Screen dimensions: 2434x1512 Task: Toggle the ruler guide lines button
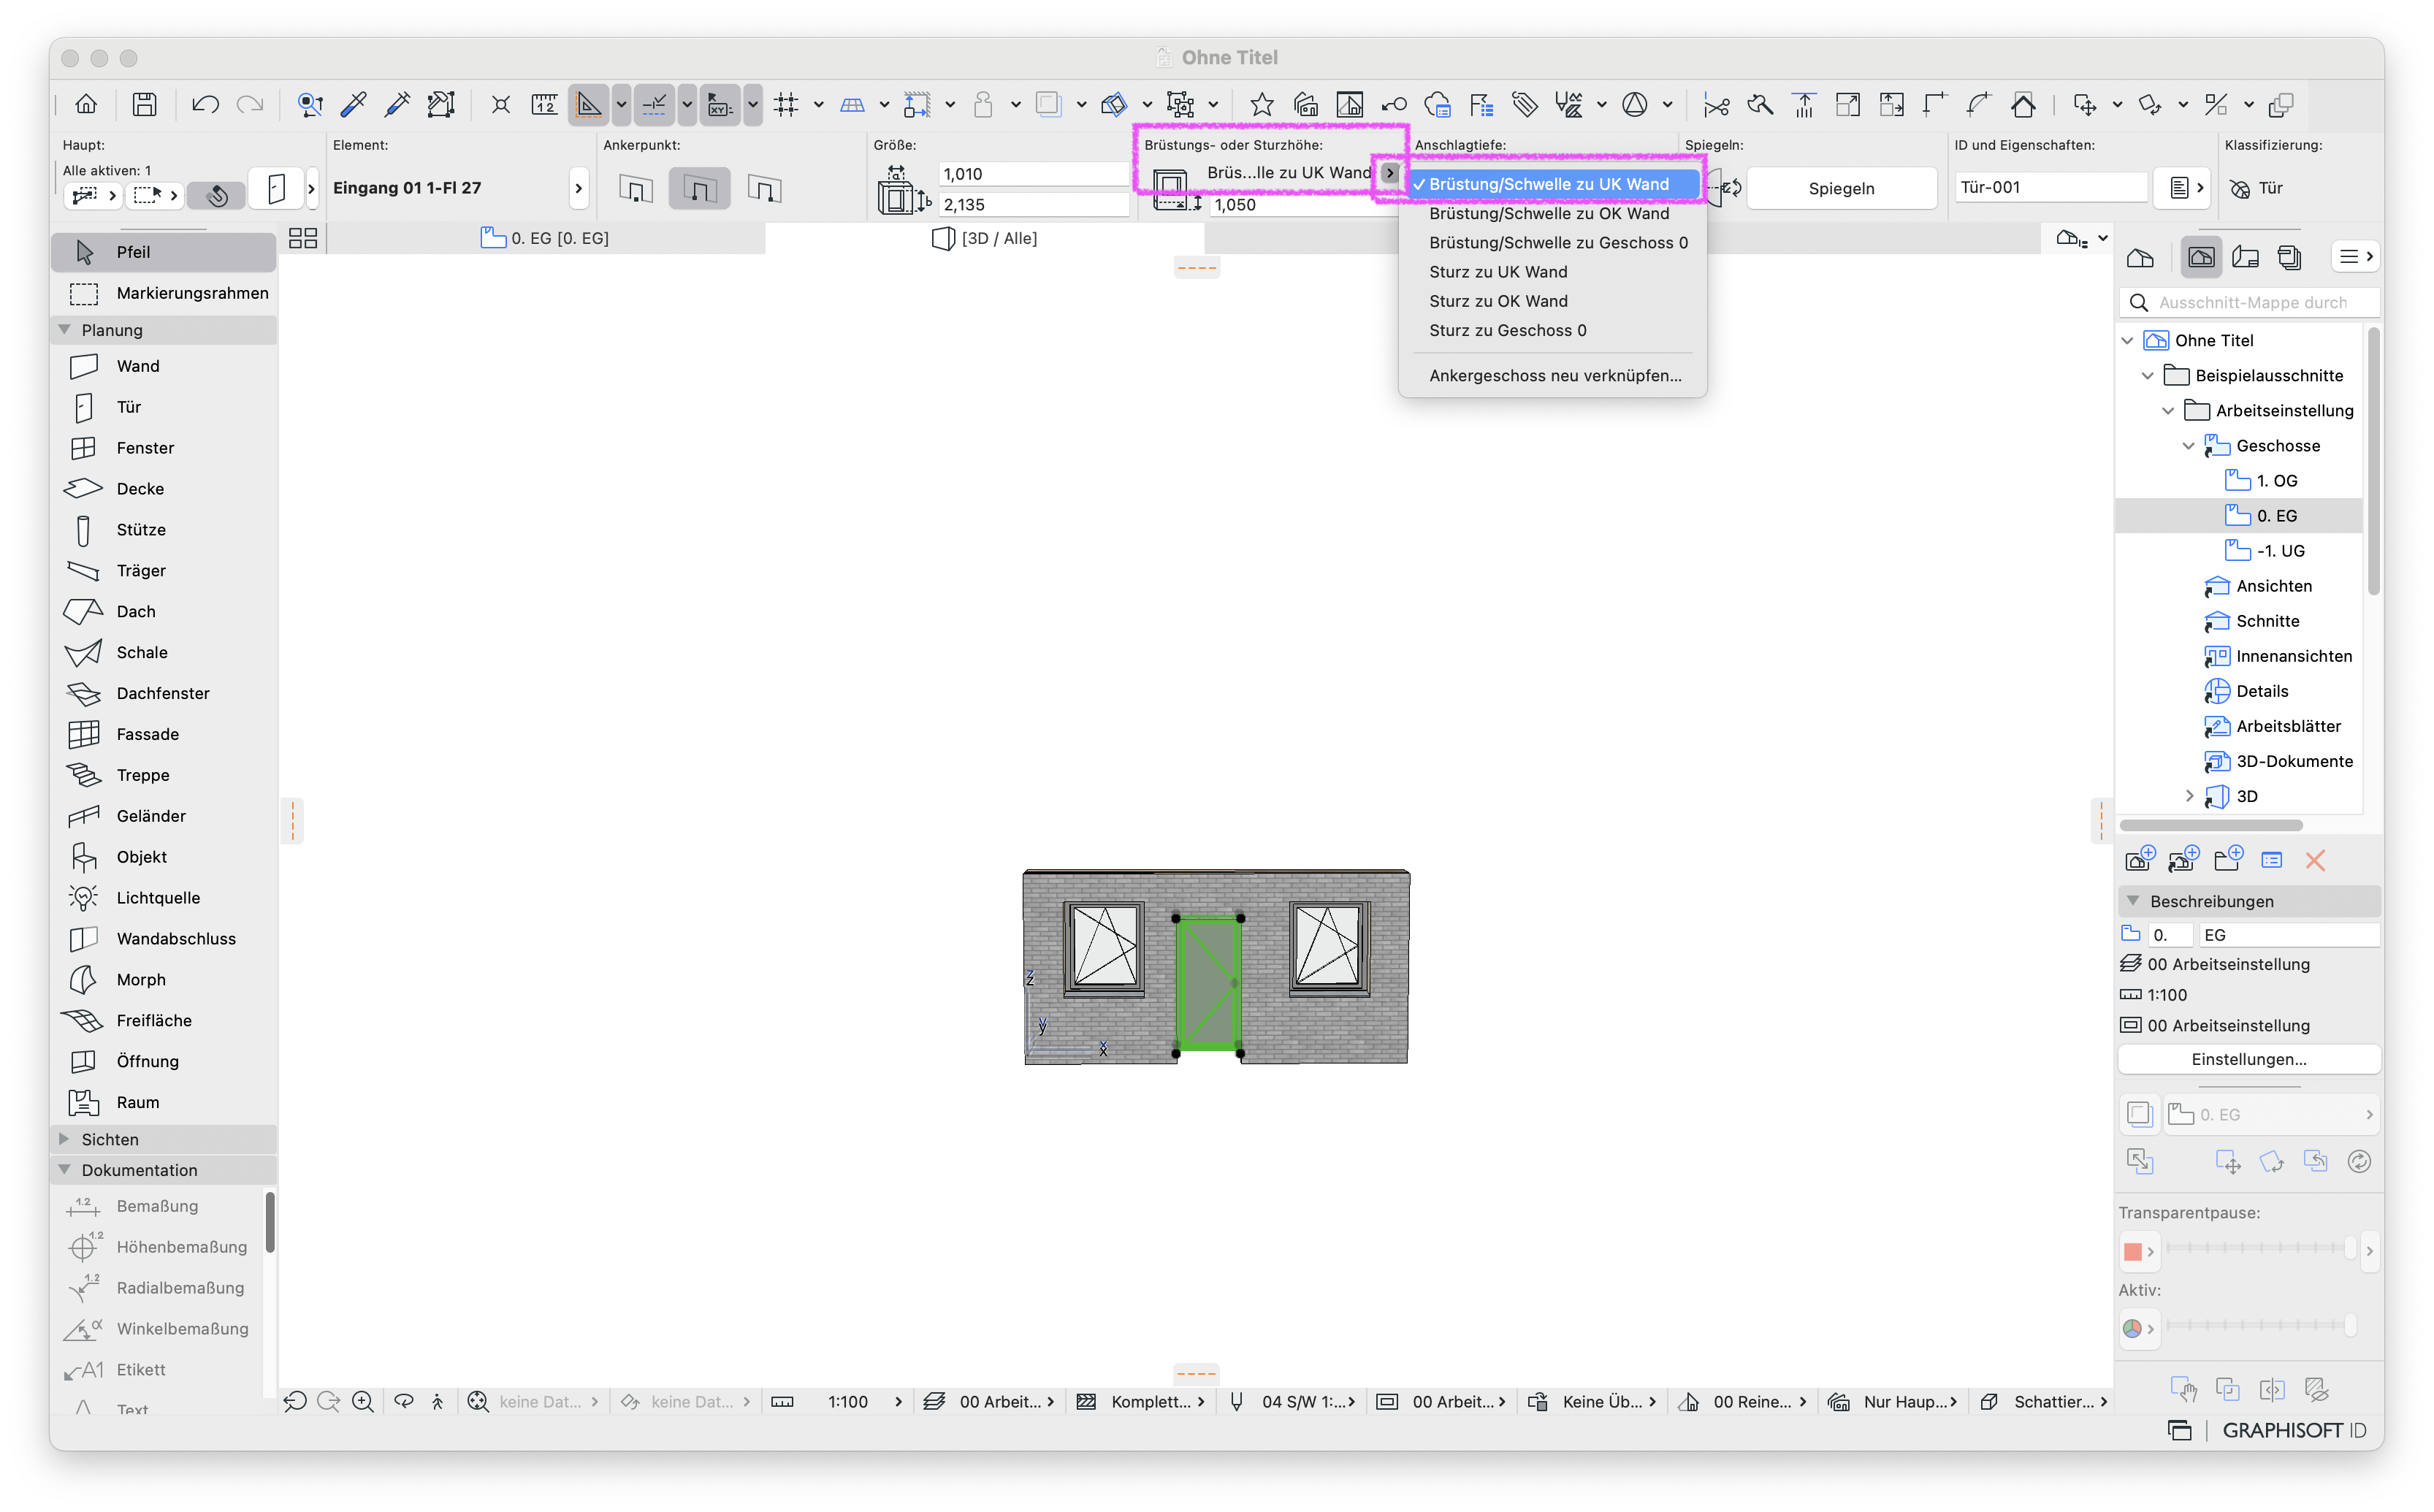[x=589, y=104]
